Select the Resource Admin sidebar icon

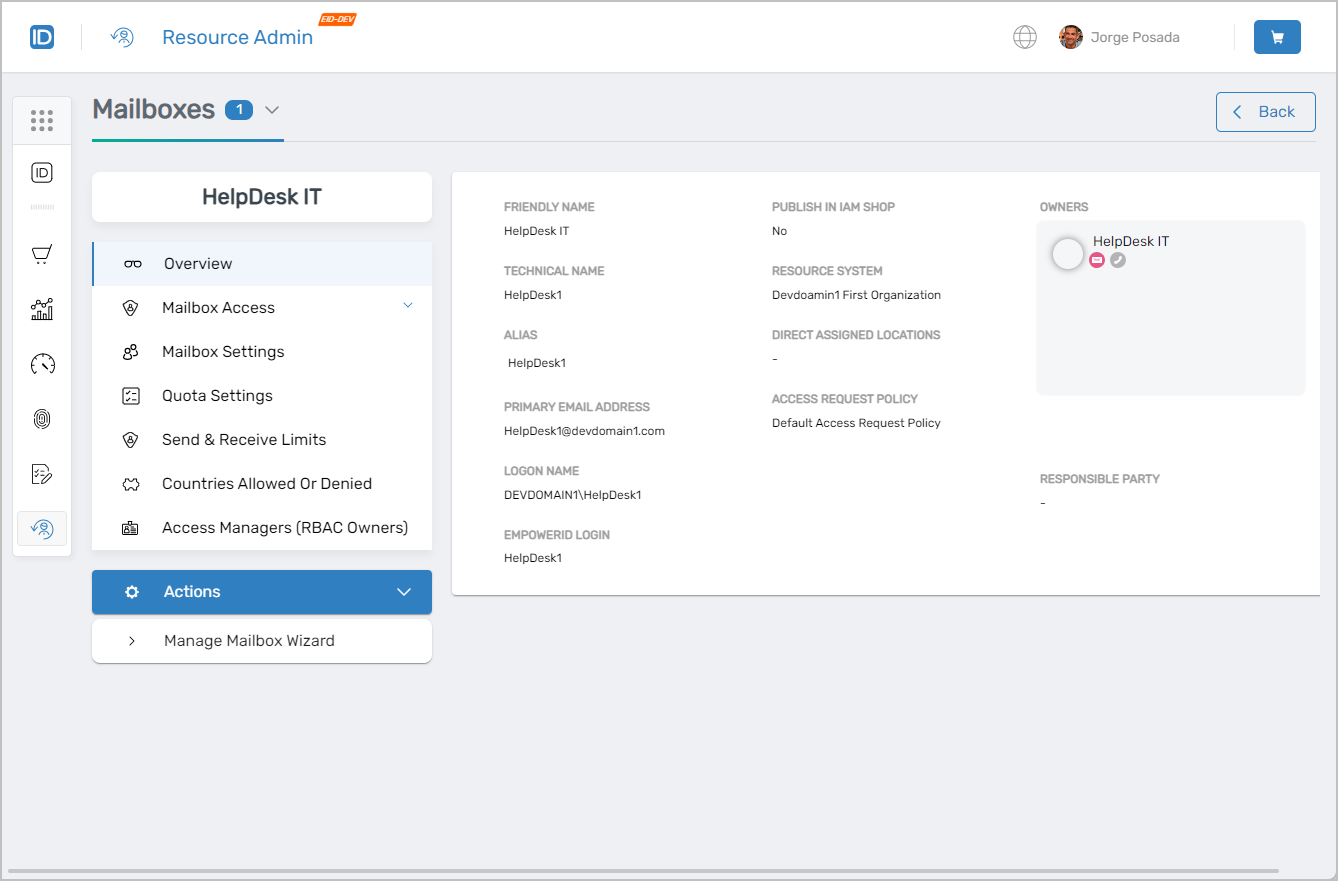click(x=41, y=528)
